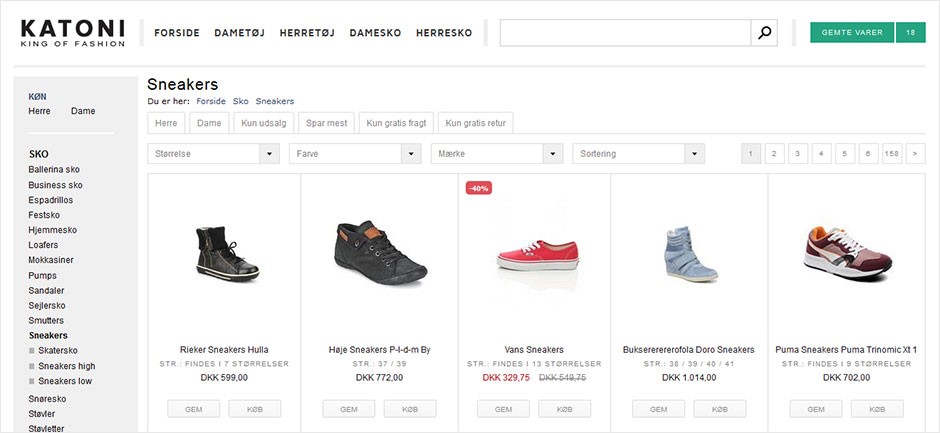Click the search magnifier icon
The height and width of the screenshot is (433, 940).
pos(765,33)
